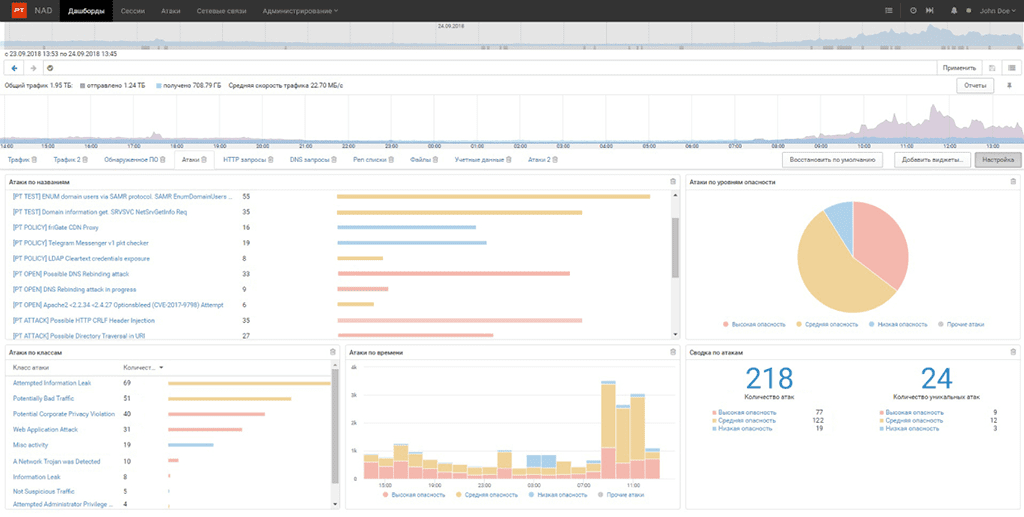
Task: Delete the Атаки по времени widget
Action: coord(673,352)
